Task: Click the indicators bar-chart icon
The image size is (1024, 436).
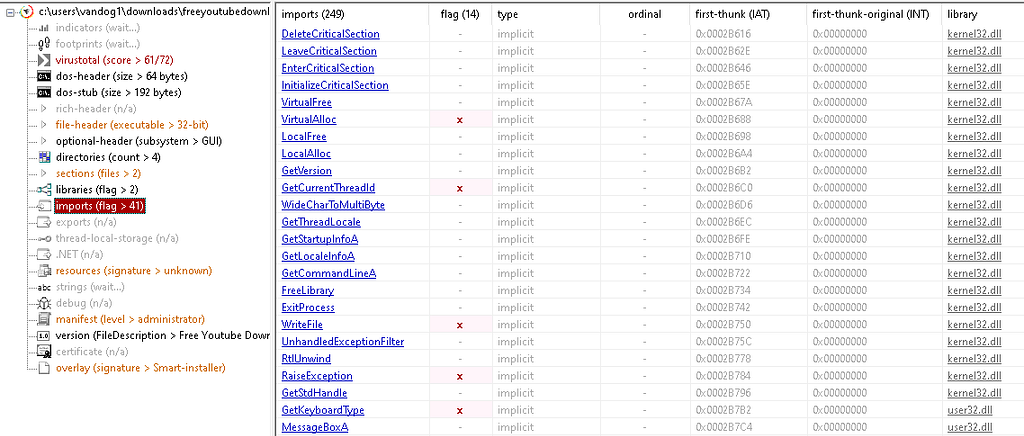Action: pyautogui.click(x=44, y=28)
